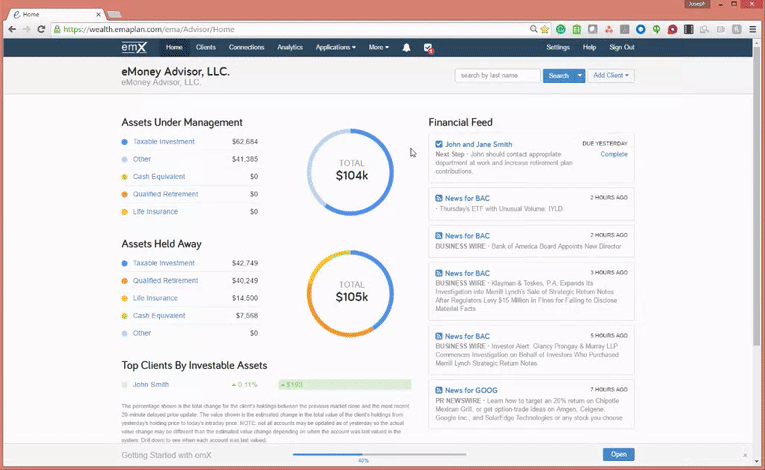
Task: Click Other under Assets Held Away
Action: [142, 333]
